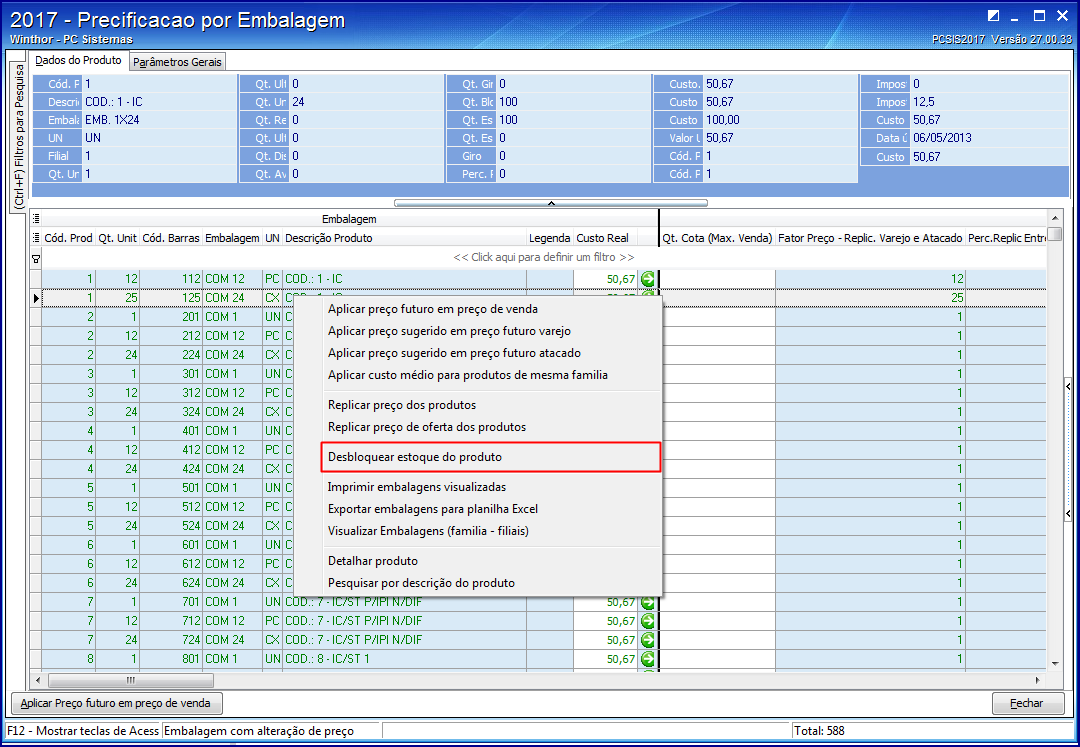Click the horizontal scrollbar right arrow
This screenshot has width=1080, height=747.
coord(1039,680)
